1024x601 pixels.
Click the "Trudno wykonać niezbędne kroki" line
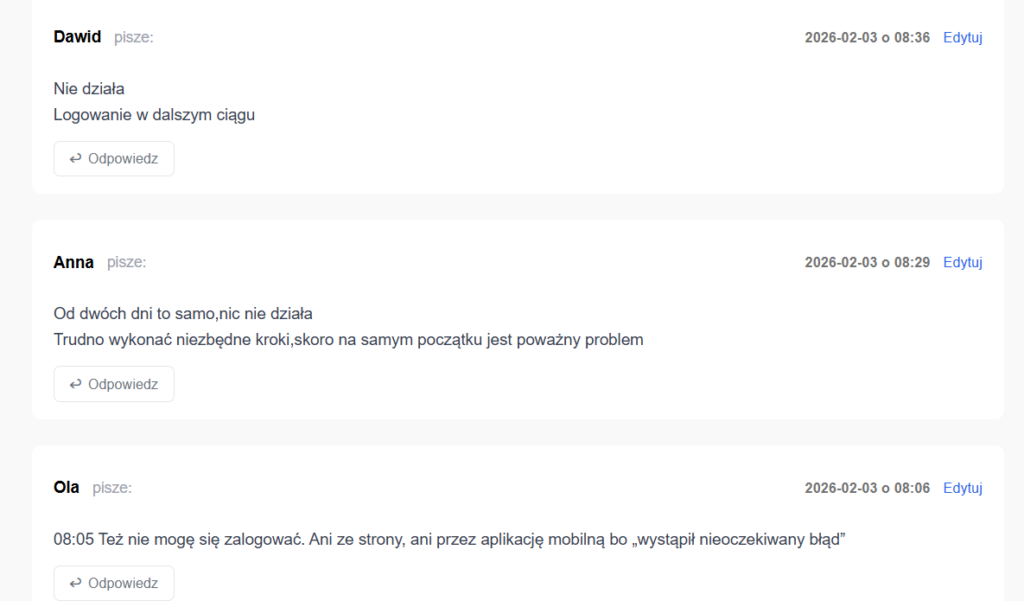[x=348, y=339]
